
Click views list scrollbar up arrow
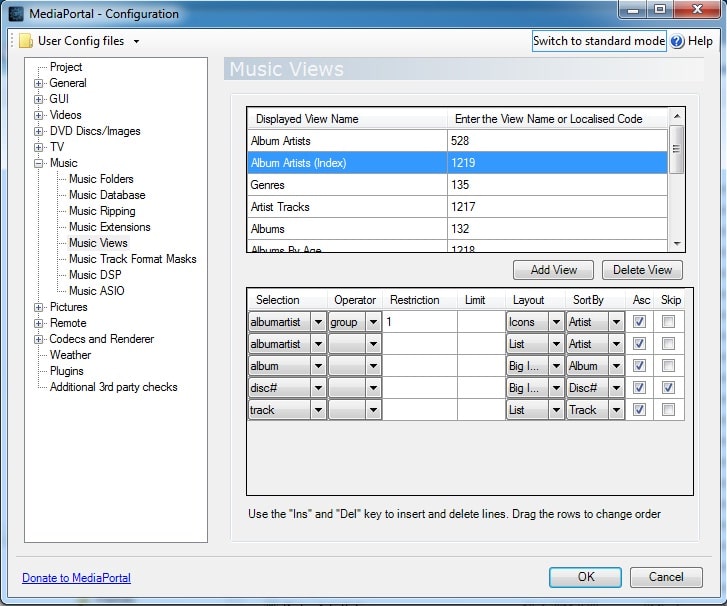coord(677,116)
